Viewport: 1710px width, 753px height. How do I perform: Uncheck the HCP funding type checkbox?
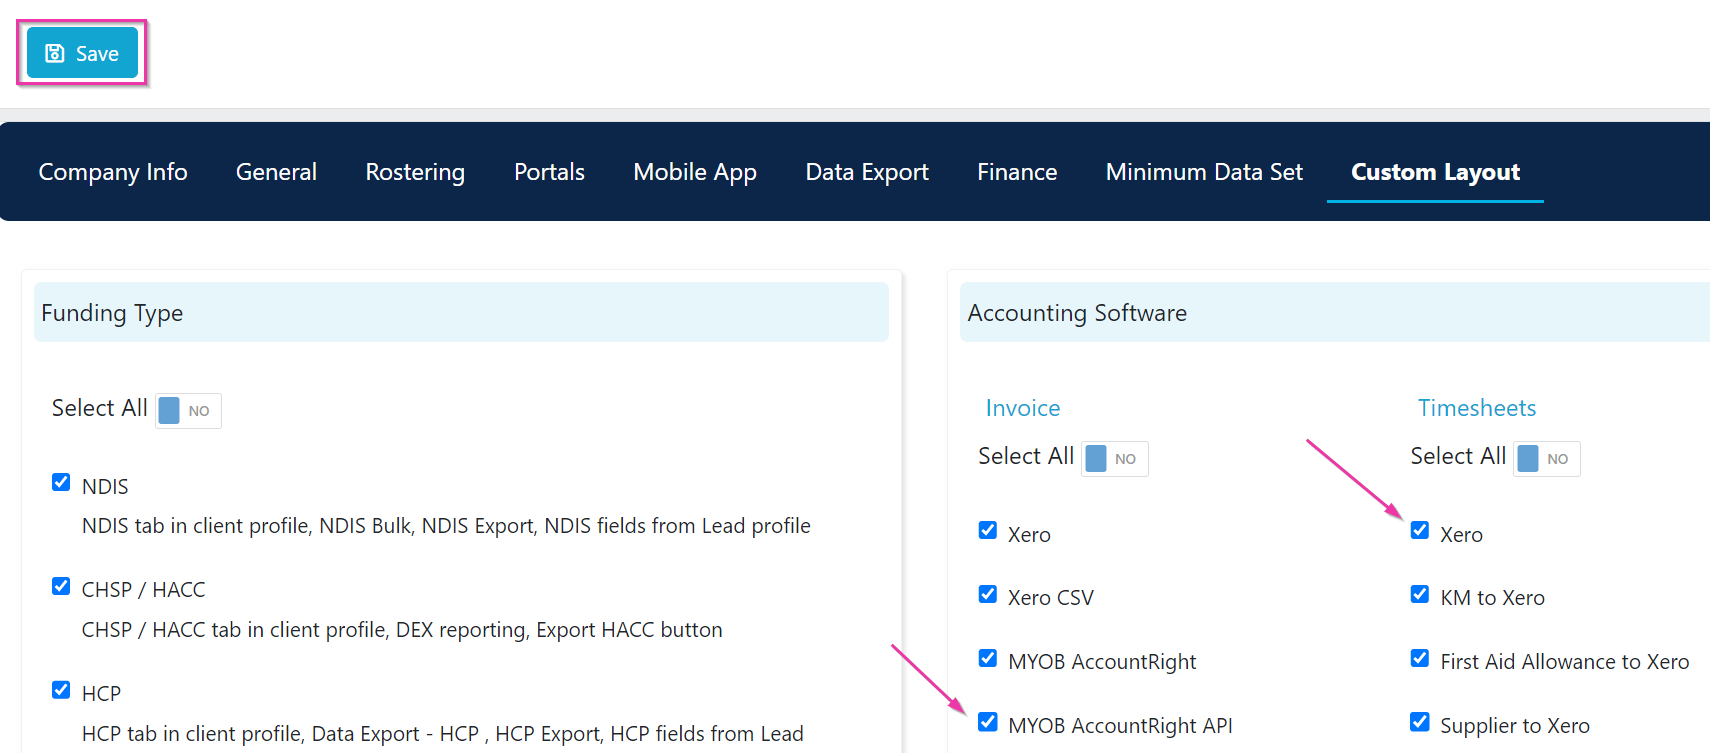tap(61, 690)
